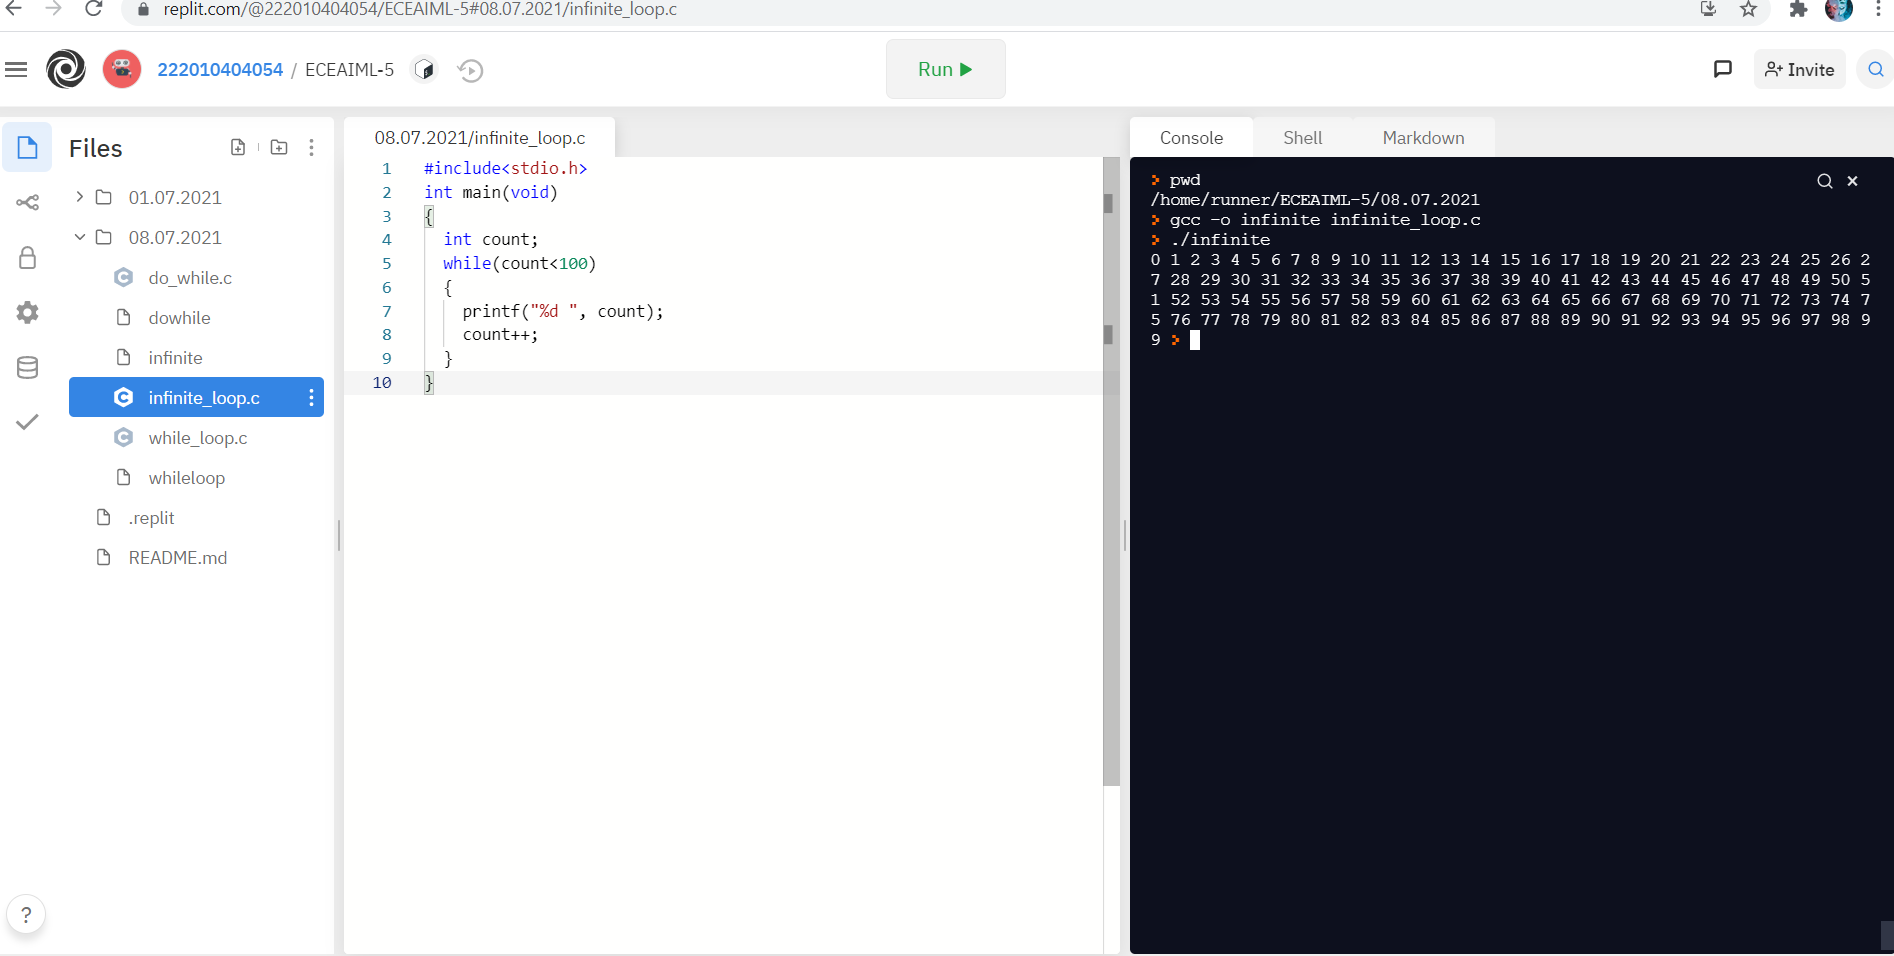Open the Unit Tests checkmark panel
Image resolution: width=1894 pixels, height=956 pixels.
click(27, 422)
